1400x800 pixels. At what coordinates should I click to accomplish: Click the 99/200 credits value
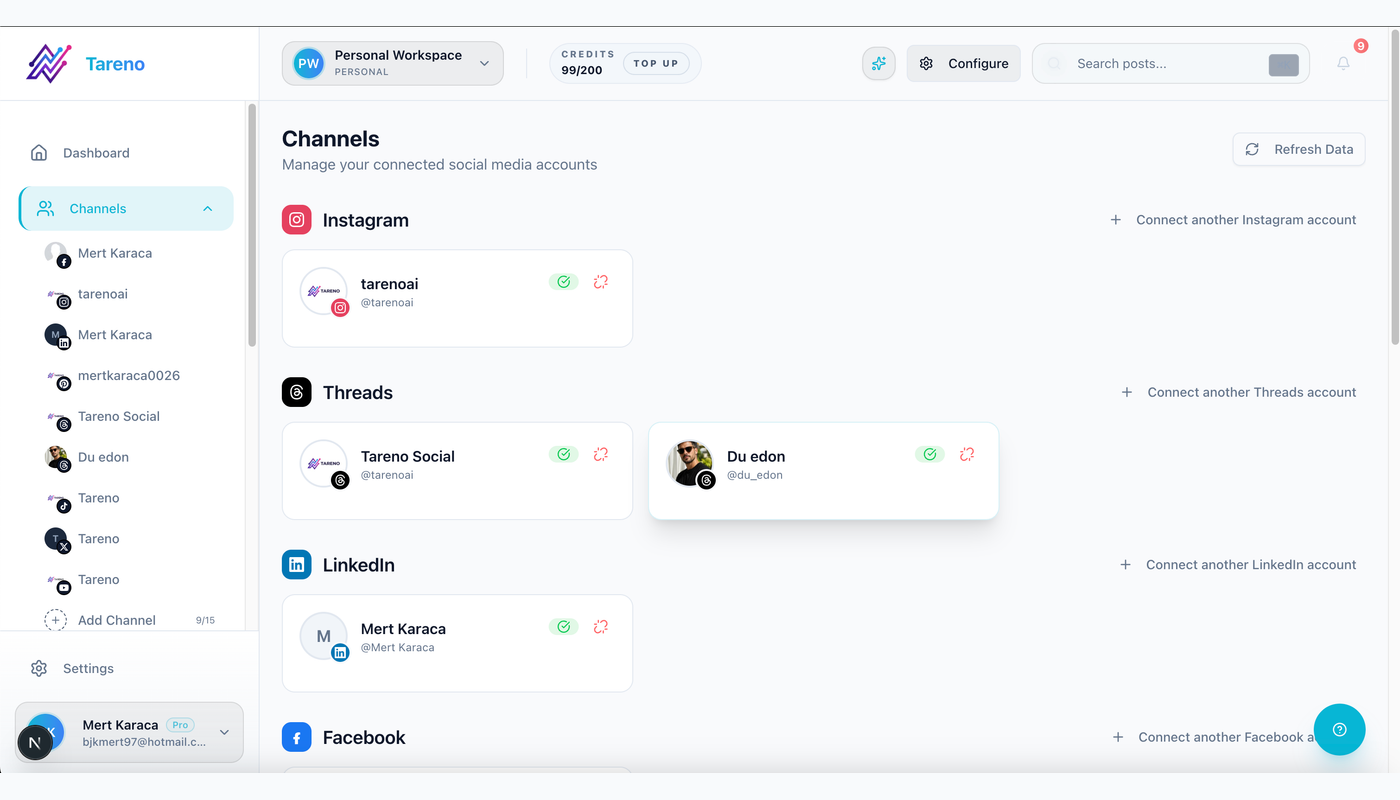click(x=582, y=71)
